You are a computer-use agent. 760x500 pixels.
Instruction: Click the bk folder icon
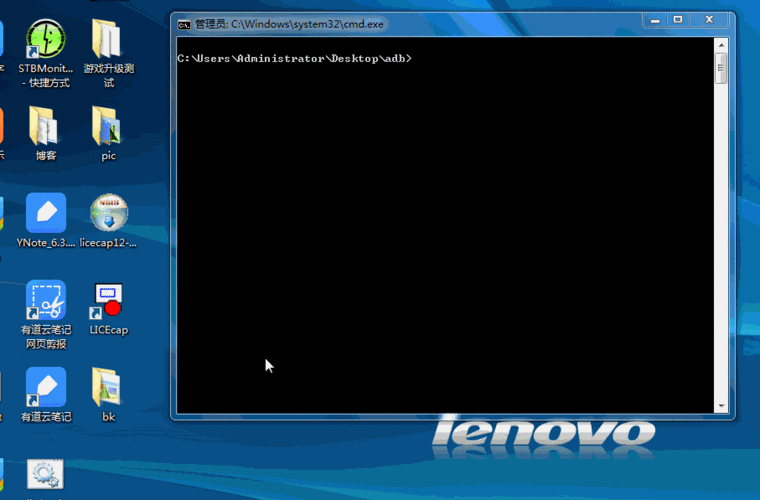click(x=108, y=388)
